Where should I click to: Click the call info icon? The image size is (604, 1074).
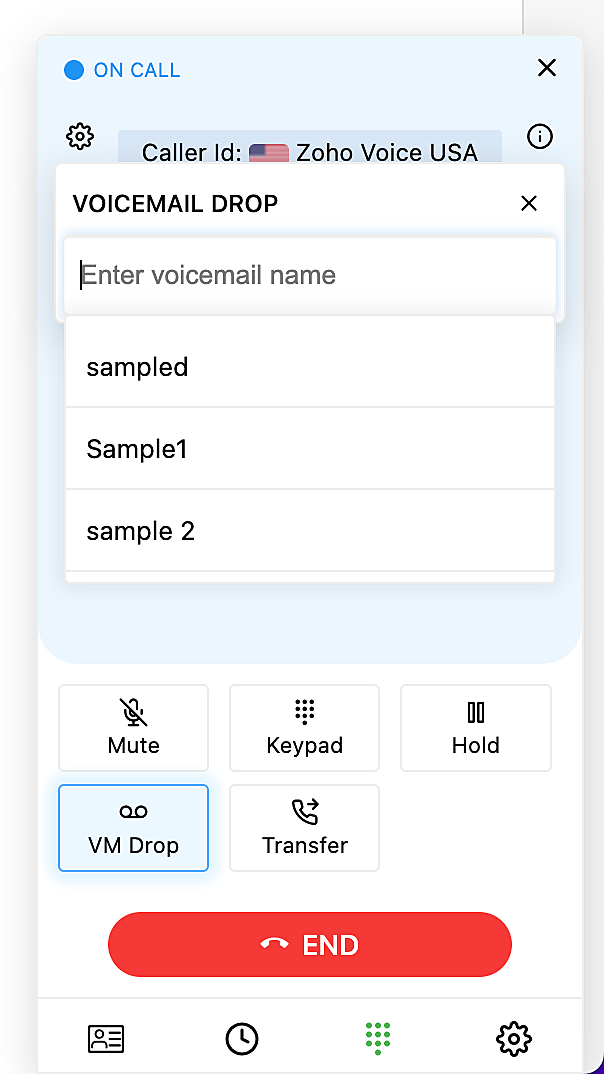coord(540,137)
